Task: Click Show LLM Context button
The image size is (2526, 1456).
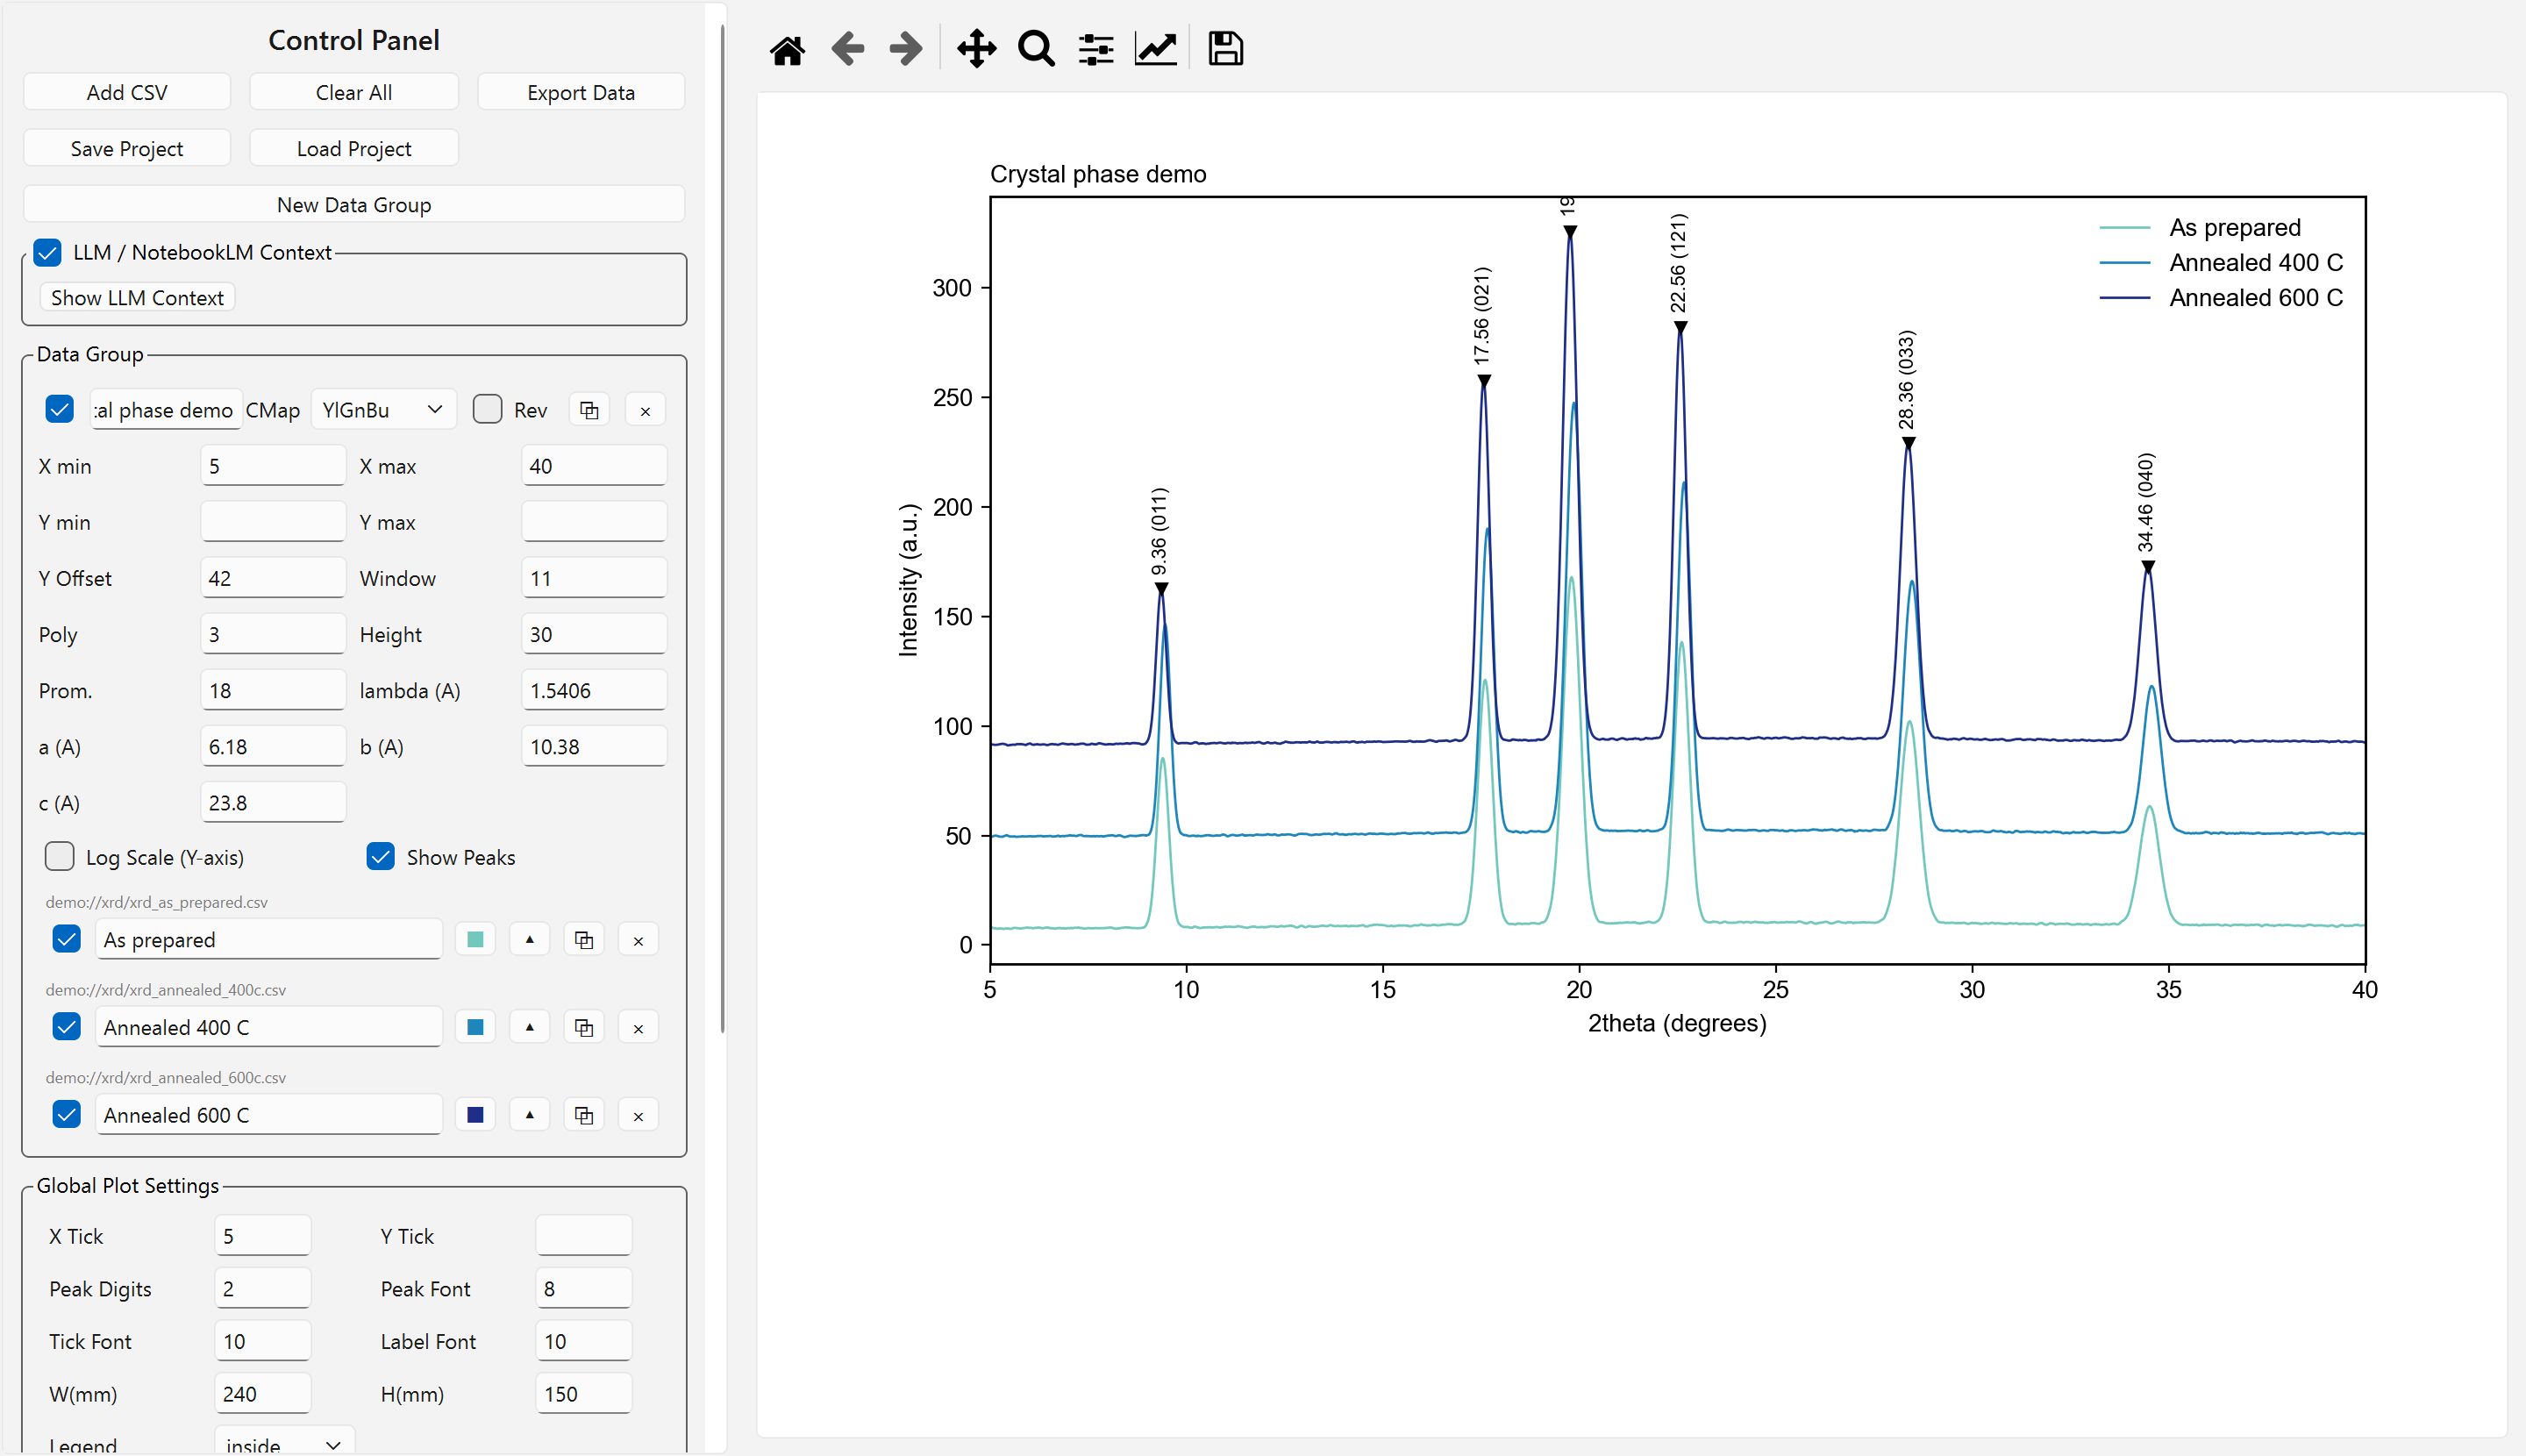Action: click(137, 298)
